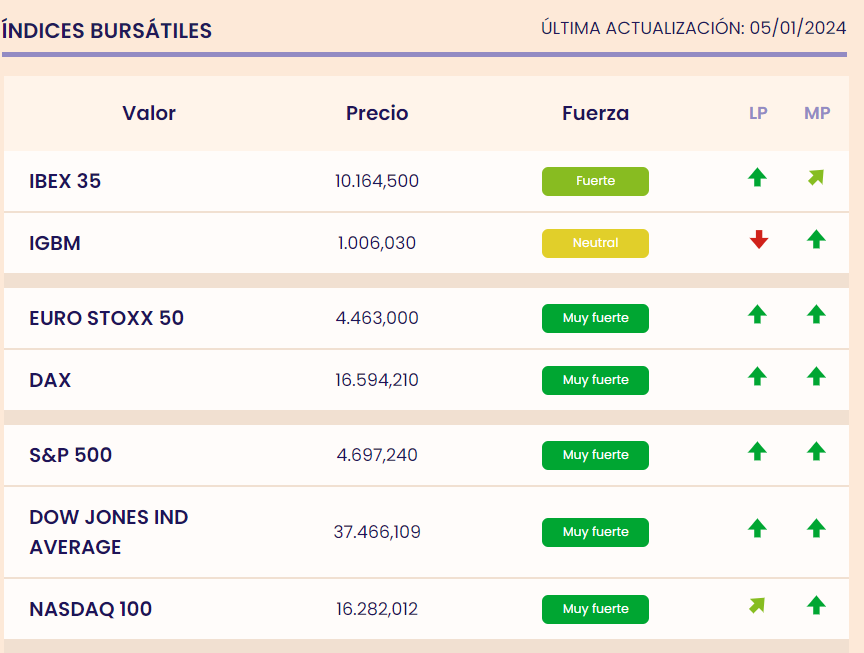This screenshot has width=864, height=653.
Task: Click the IGBM red down arrow
Action: pyautogui.click(x=759, y=240)
